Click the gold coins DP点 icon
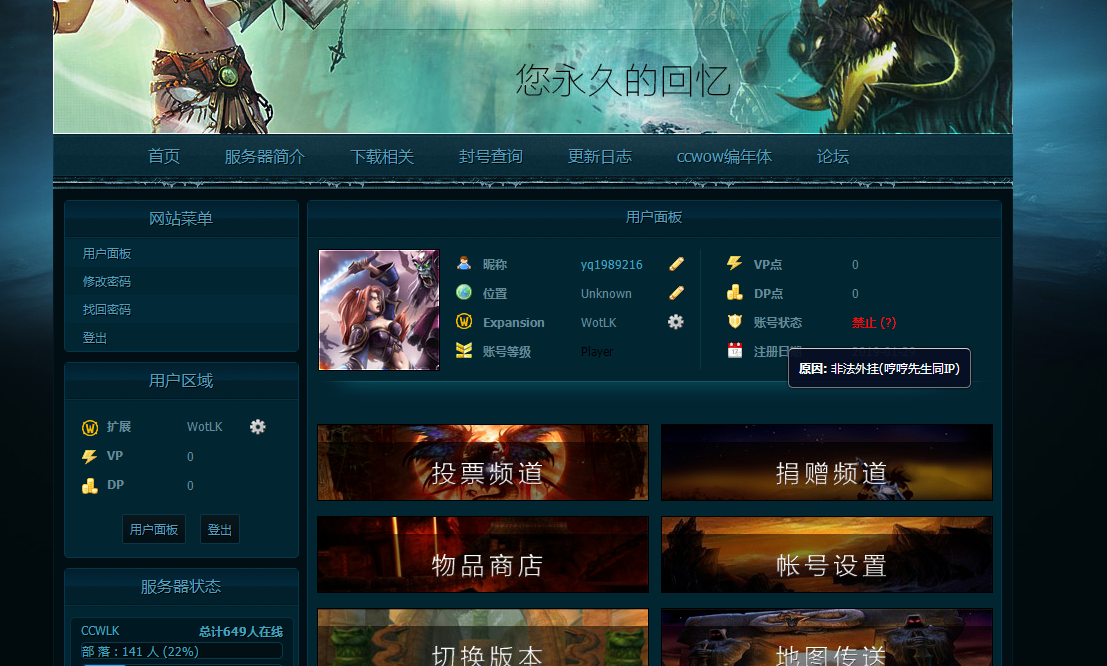This screenshot has width=1107, height=666. tap(735, 293)
